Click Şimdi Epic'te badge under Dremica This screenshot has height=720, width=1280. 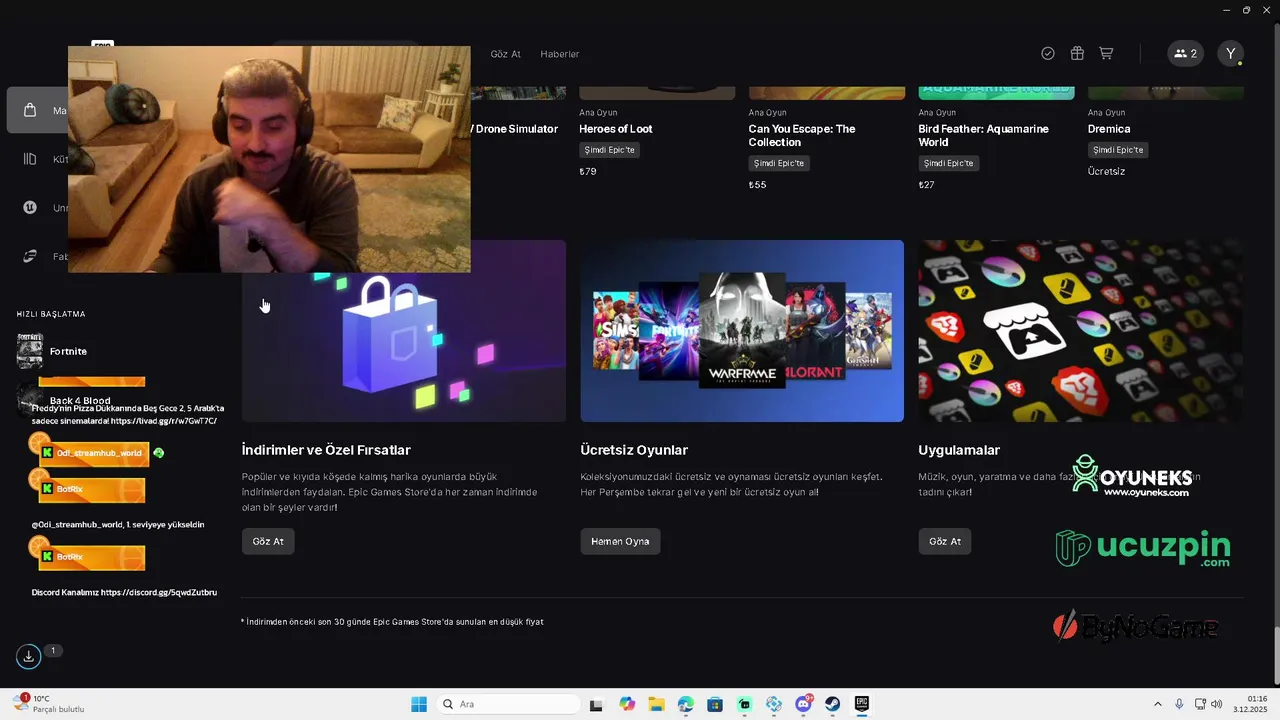point(1118,150)
